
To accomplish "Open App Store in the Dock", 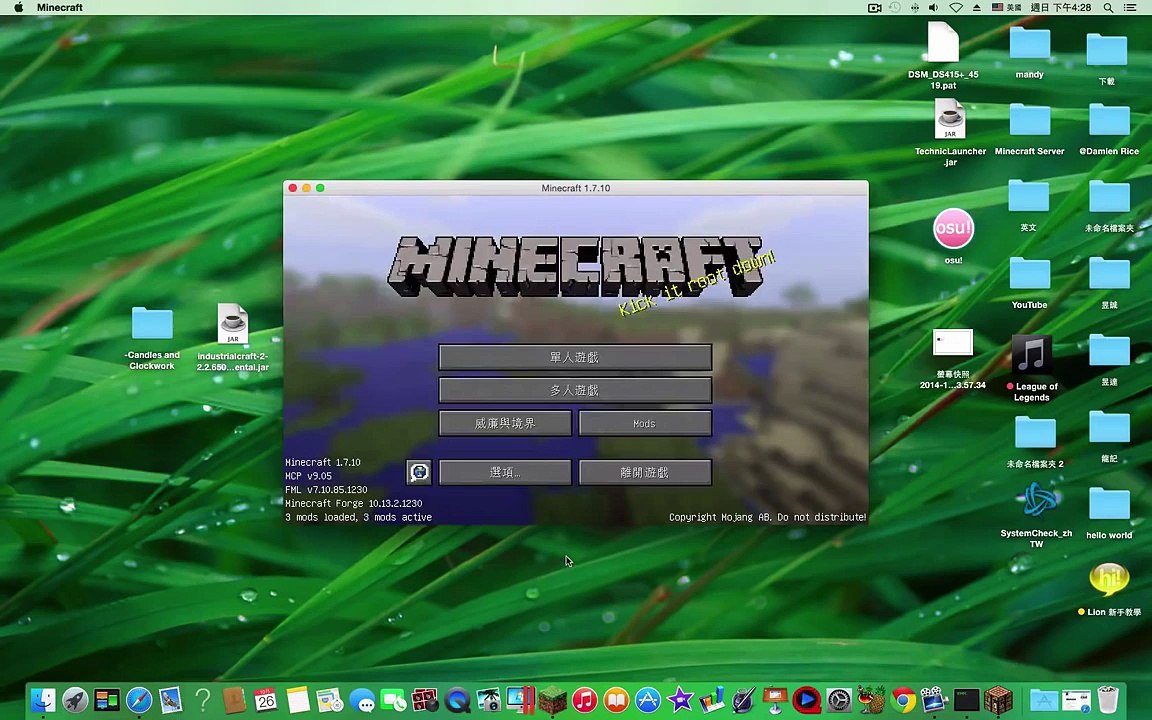I will tap(648, 699).
